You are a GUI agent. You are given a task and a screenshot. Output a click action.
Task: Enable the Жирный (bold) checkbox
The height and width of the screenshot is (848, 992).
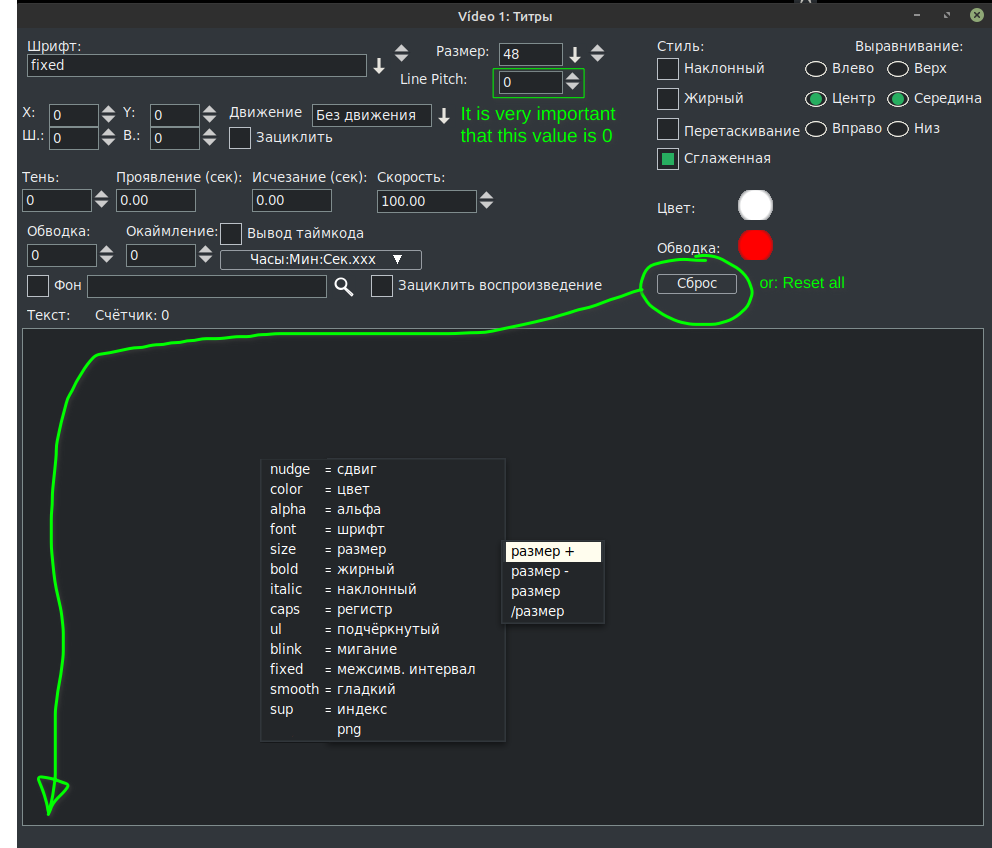(668, 99)
